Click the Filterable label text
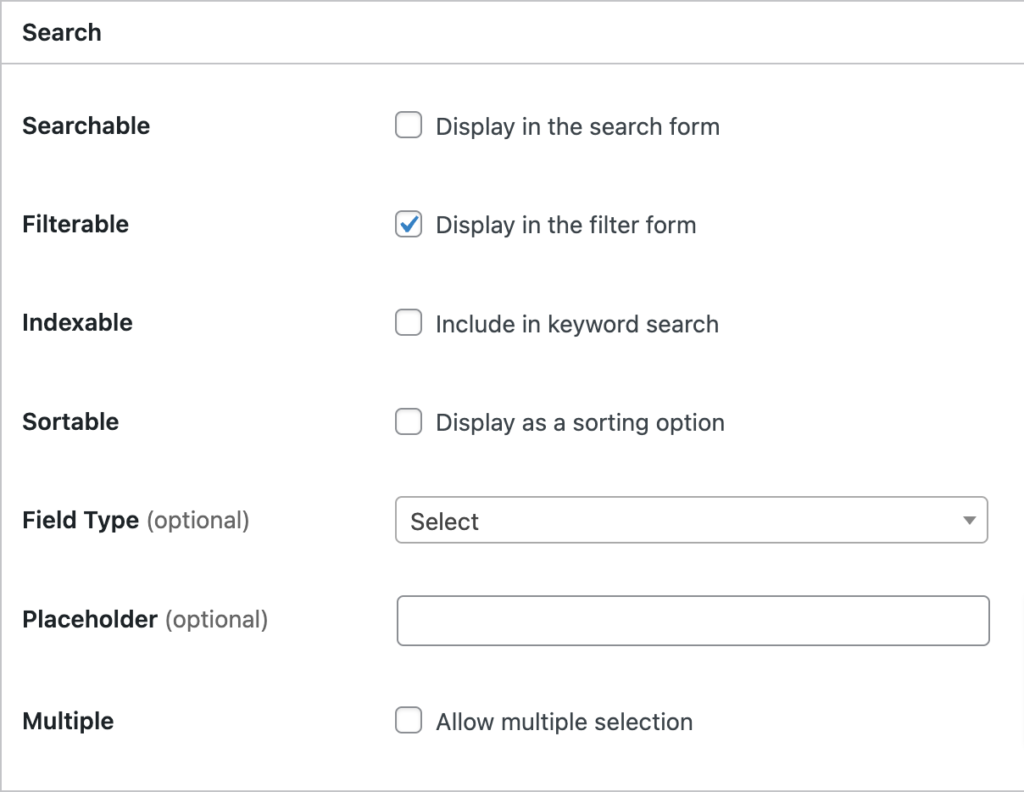The width and height of the screenshot is (1024, 792). 75,224
